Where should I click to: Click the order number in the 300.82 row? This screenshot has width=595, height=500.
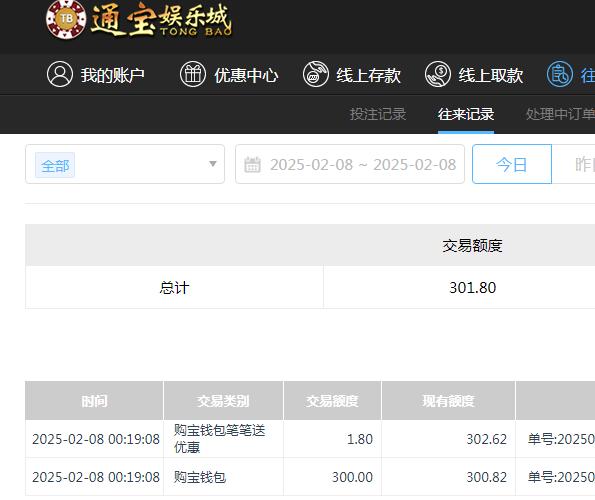pos(561,477)
